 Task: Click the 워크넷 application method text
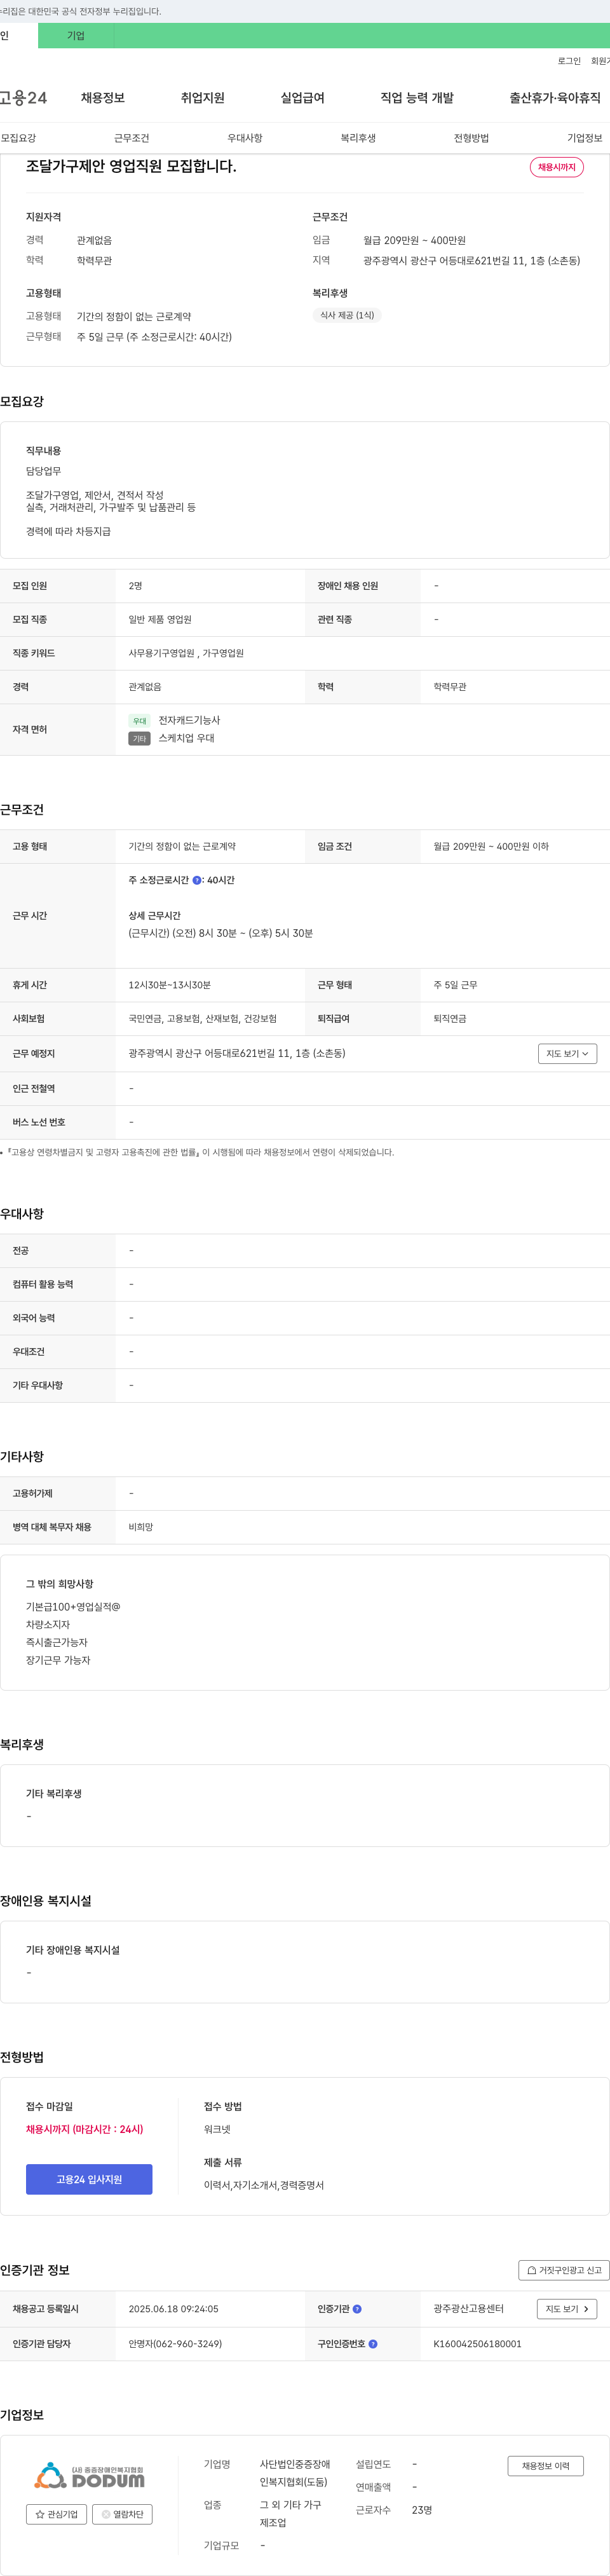[217, 2129]
